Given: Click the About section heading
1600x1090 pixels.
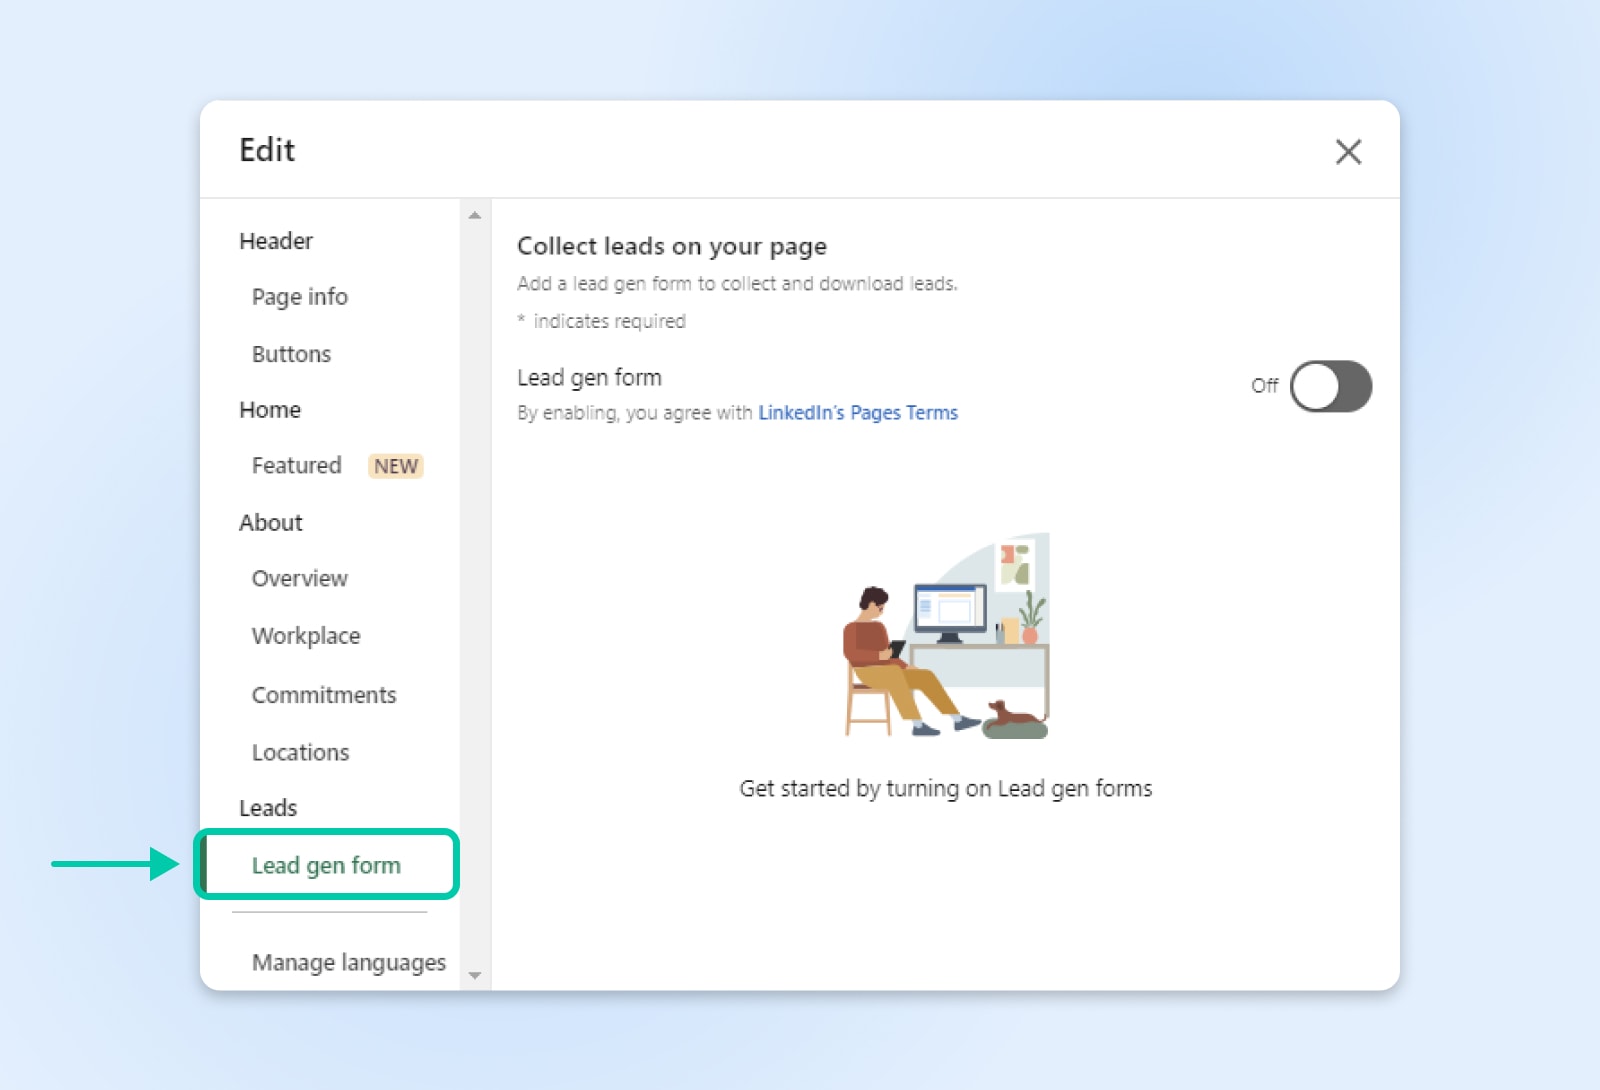Looking at the screenshot, I should click(270, 523).
